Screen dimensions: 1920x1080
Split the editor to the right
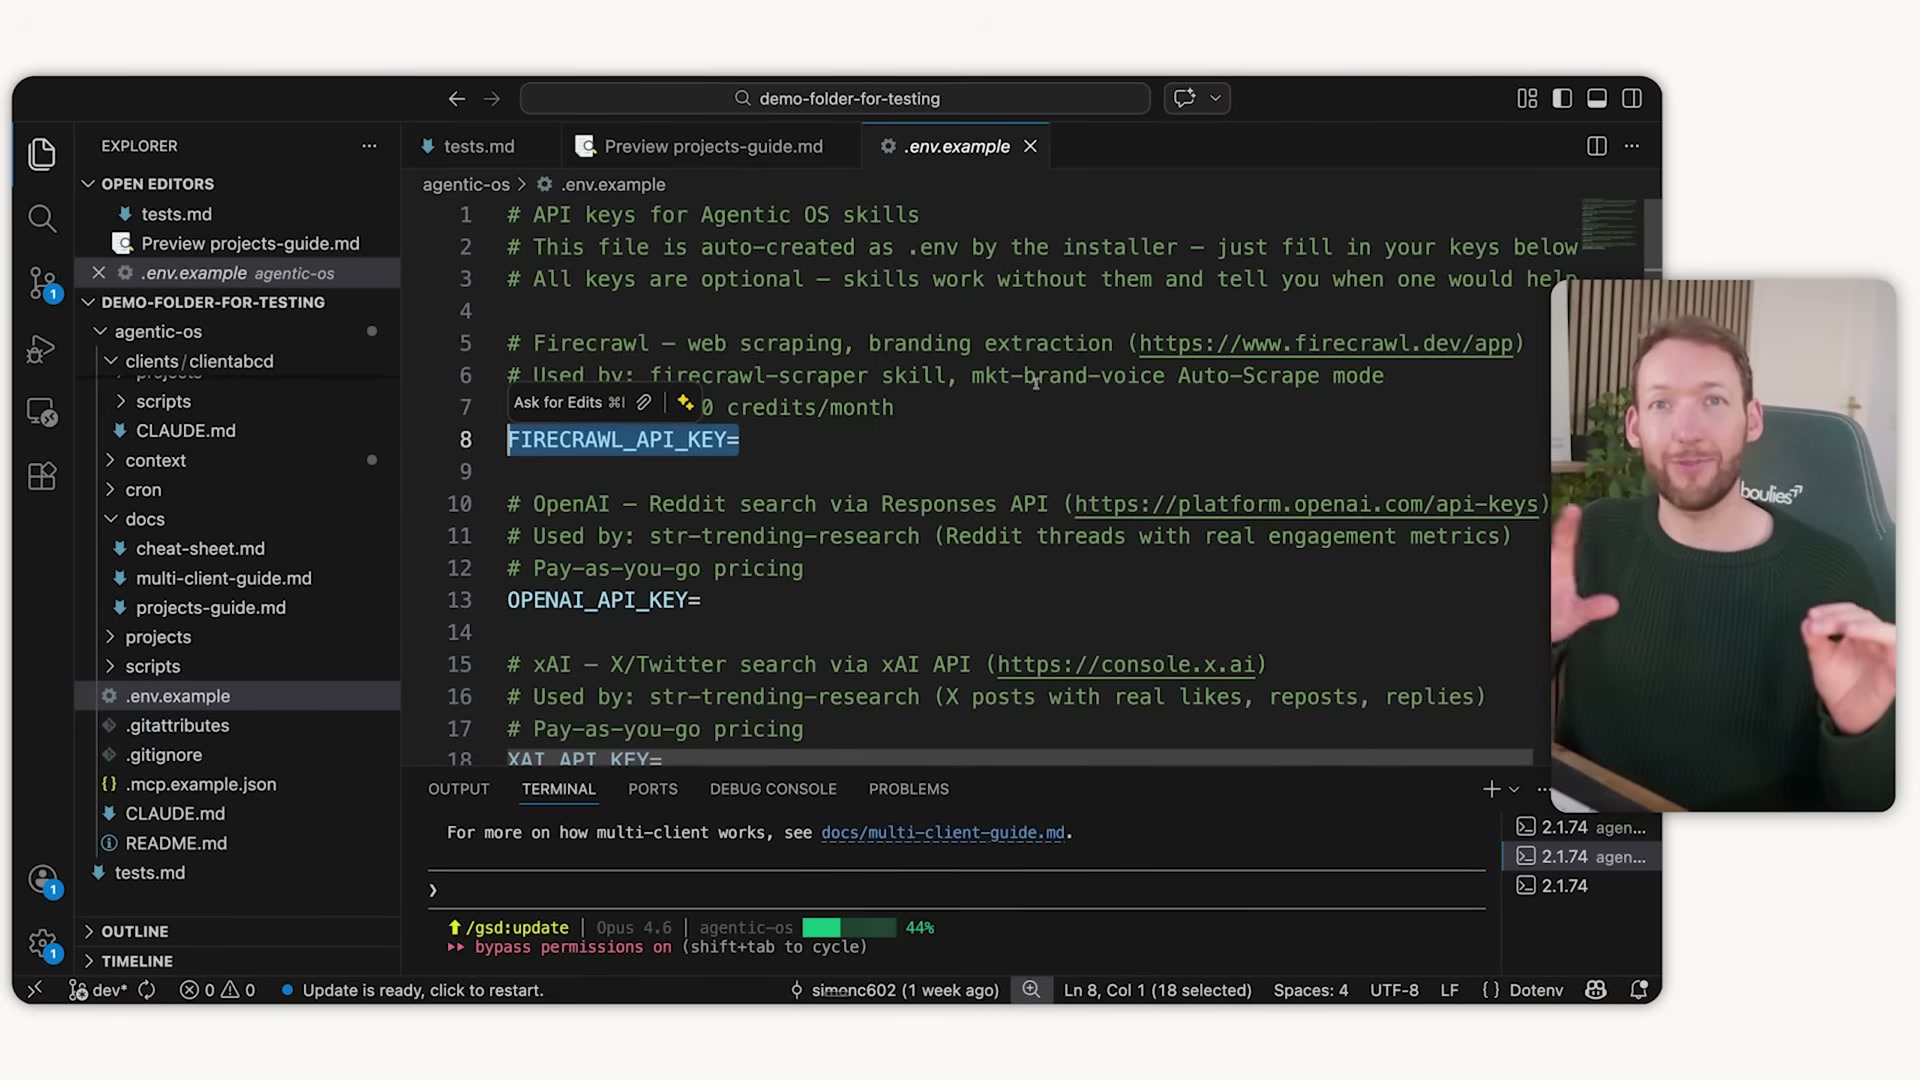coord(1597,146)
